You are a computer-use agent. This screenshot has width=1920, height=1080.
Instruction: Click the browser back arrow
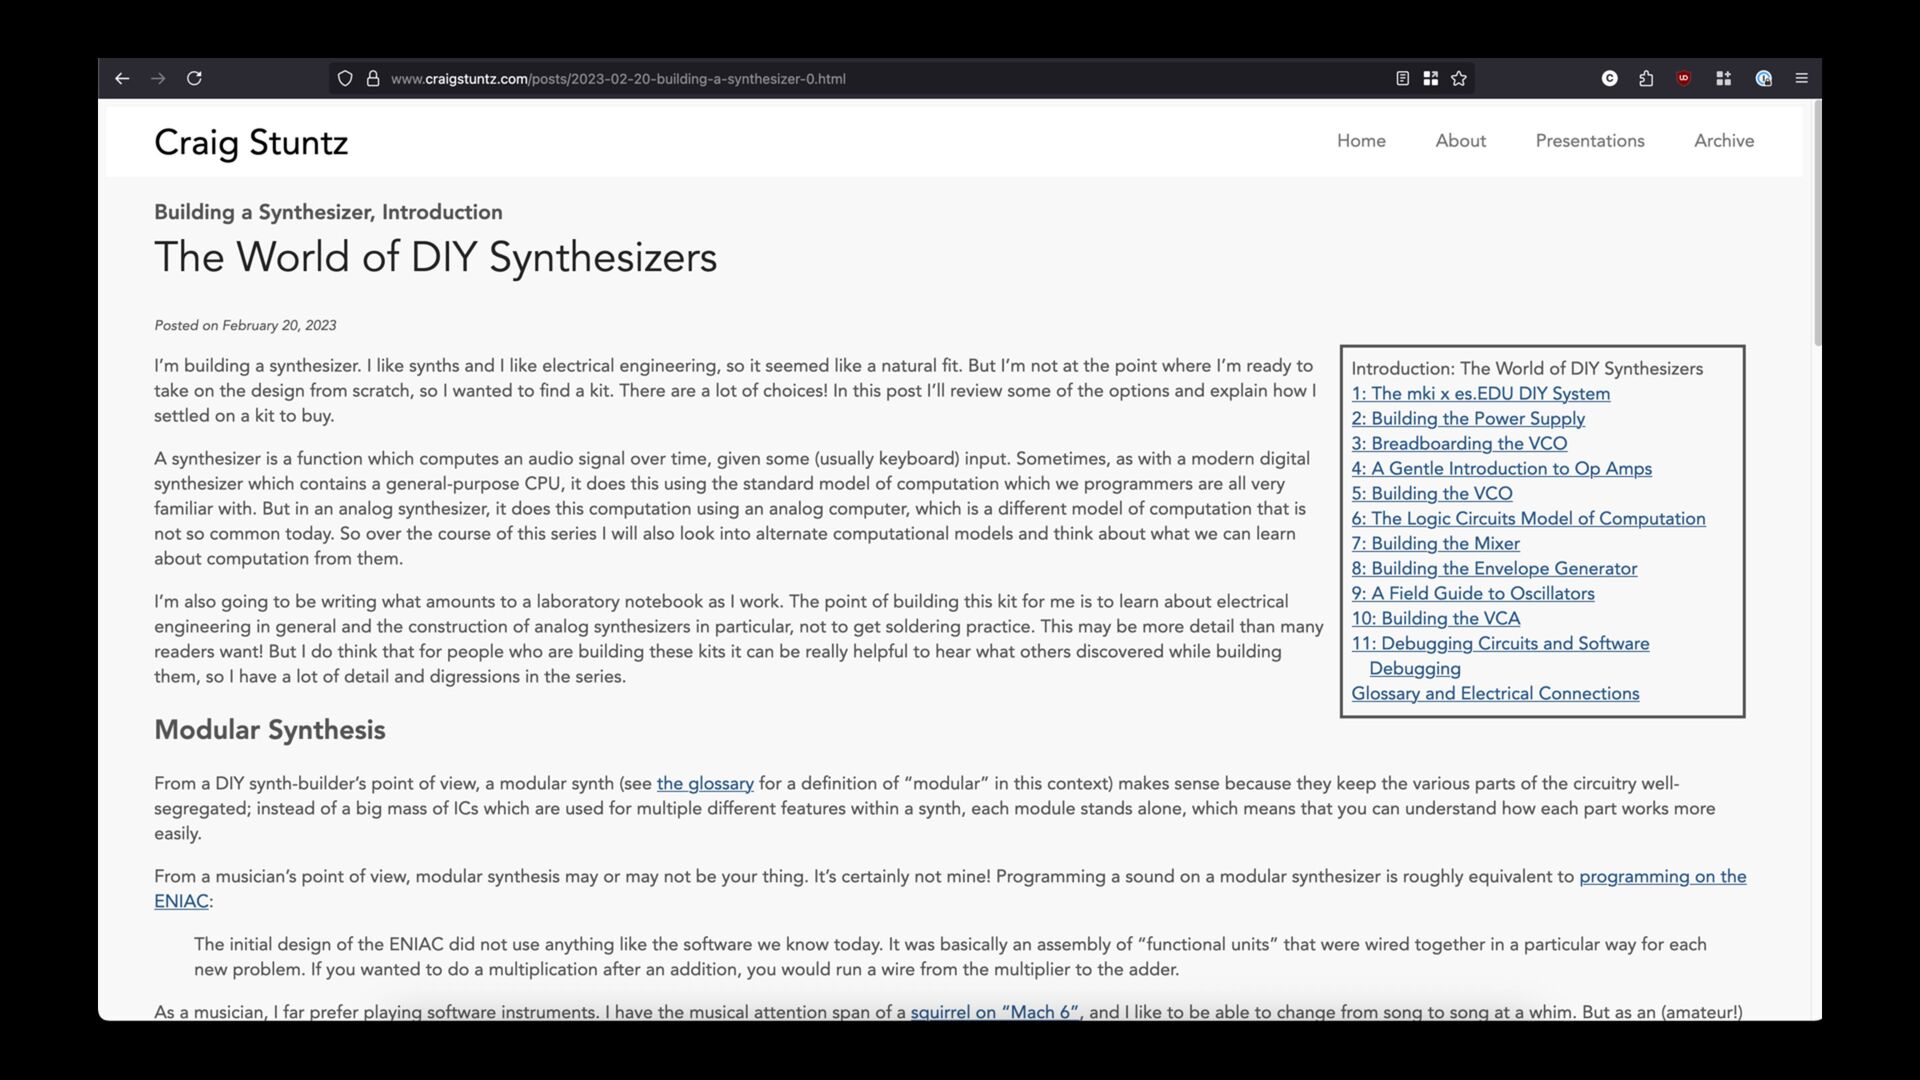122,78
